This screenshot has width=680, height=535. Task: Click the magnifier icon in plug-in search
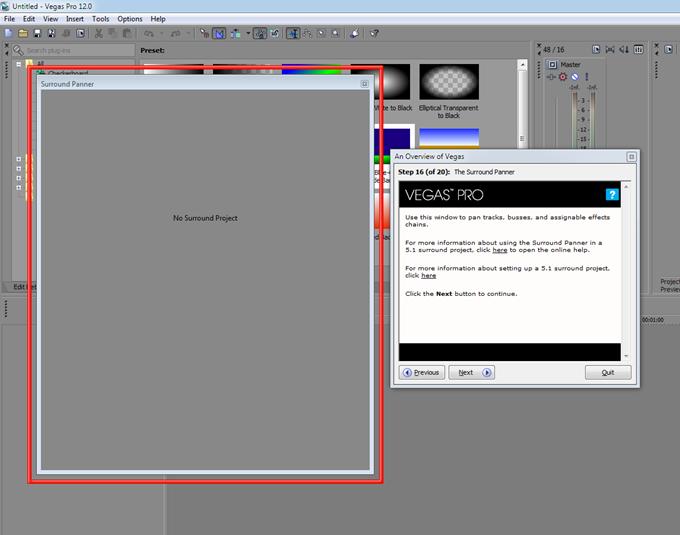[18, 50]
